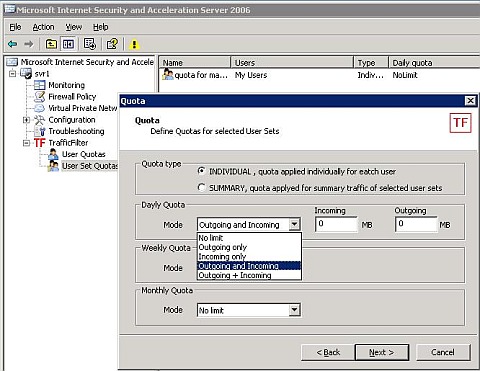Expand the Configuration tree node
The width and height of the screenshot is (480, 371).
coord(26,120)
